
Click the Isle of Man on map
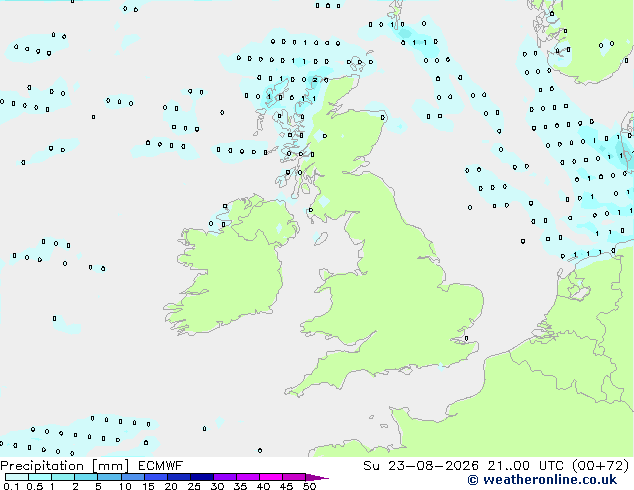coord(321,239)
